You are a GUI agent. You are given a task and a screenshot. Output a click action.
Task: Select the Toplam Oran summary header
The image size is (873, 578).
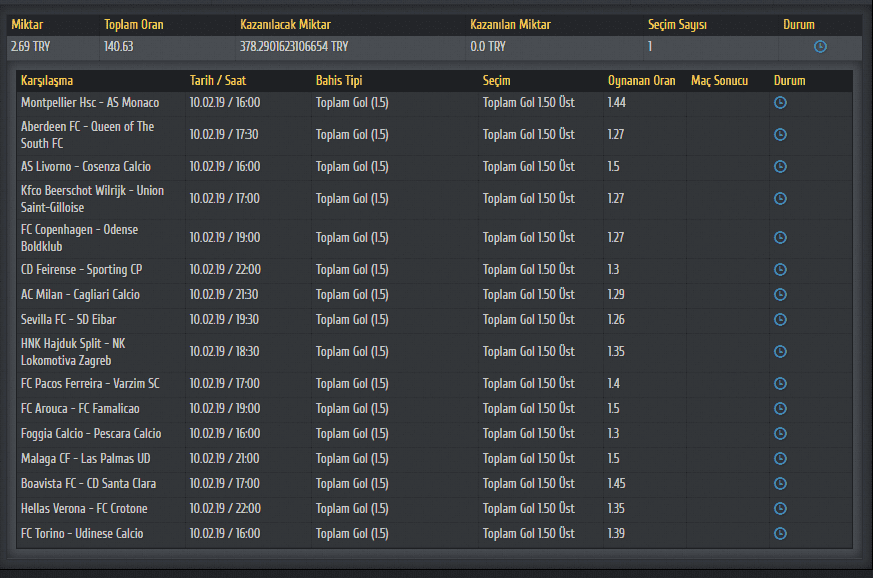[x=134, y=25]
